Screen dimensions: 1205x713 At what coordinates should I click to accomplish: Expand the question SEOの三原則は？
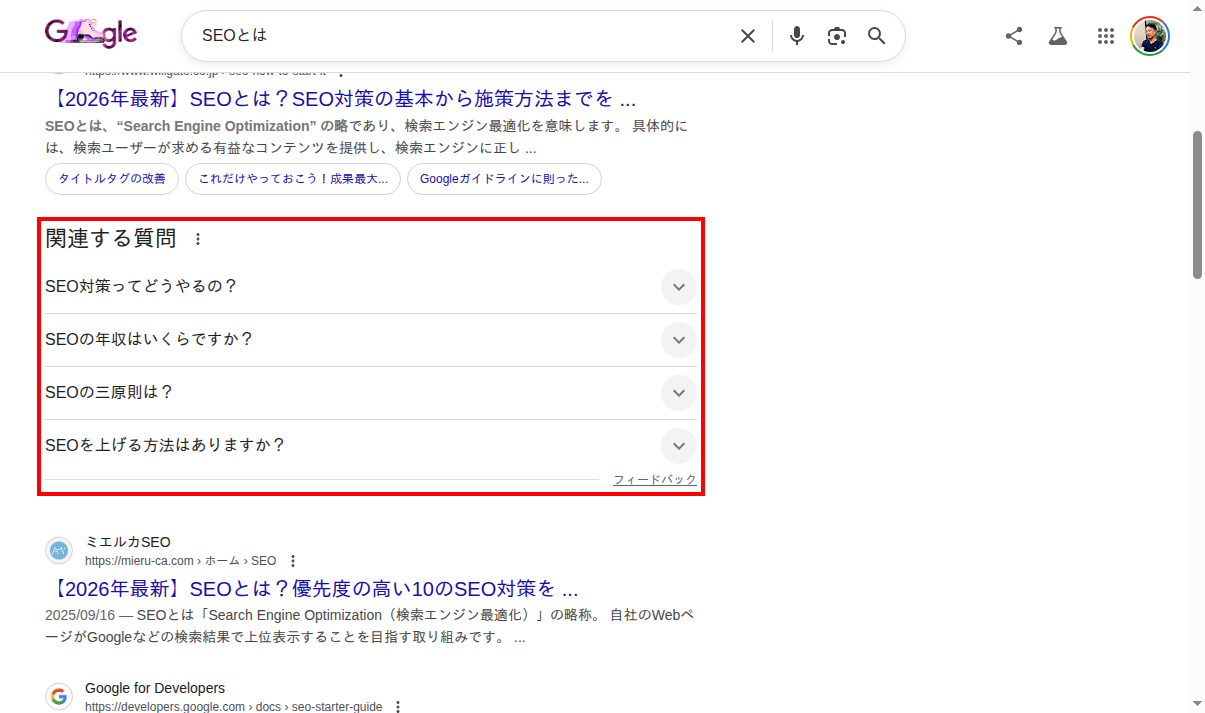point(678,393)
